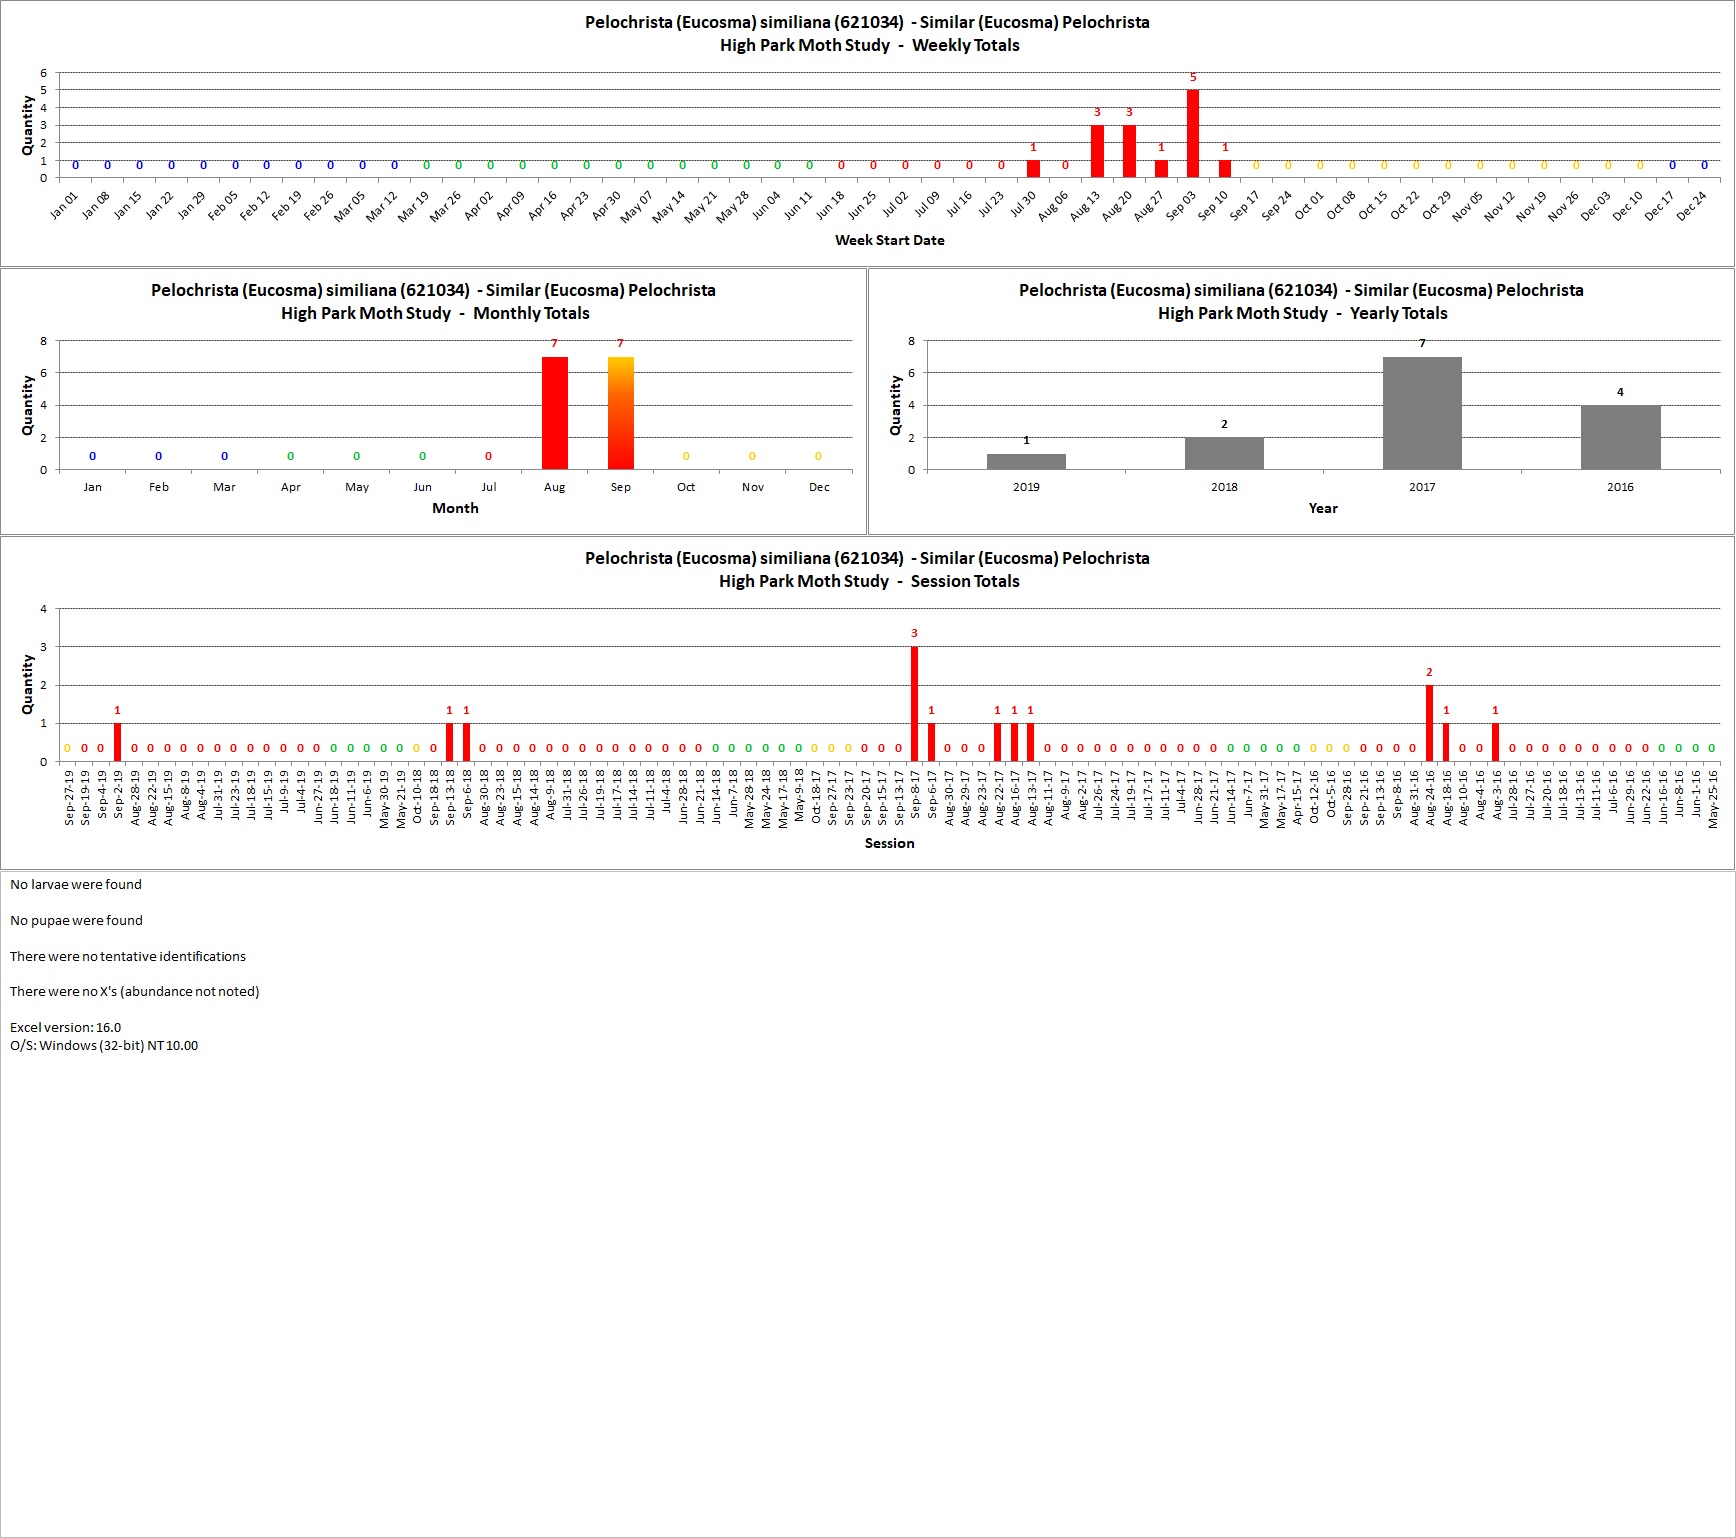This screenshot has width=1736, height=1538.
Task: Click the Sep 03 bar in Weekly Totals
Action: [x=1193, y=134]
